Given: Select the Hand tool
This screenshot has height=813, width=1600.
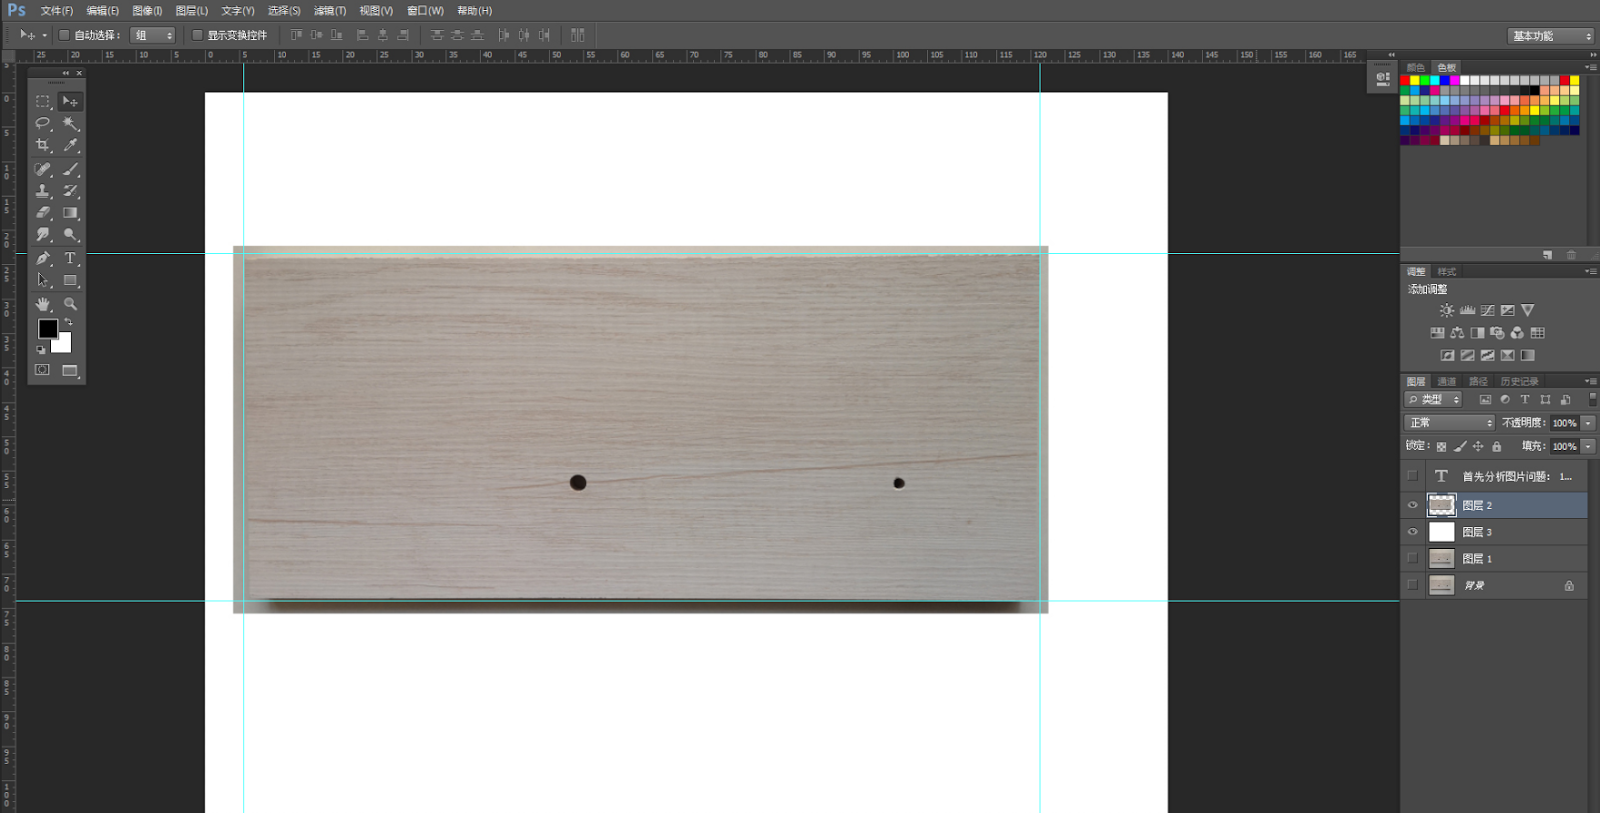Looking at the screenshot, I should point(43,304).
